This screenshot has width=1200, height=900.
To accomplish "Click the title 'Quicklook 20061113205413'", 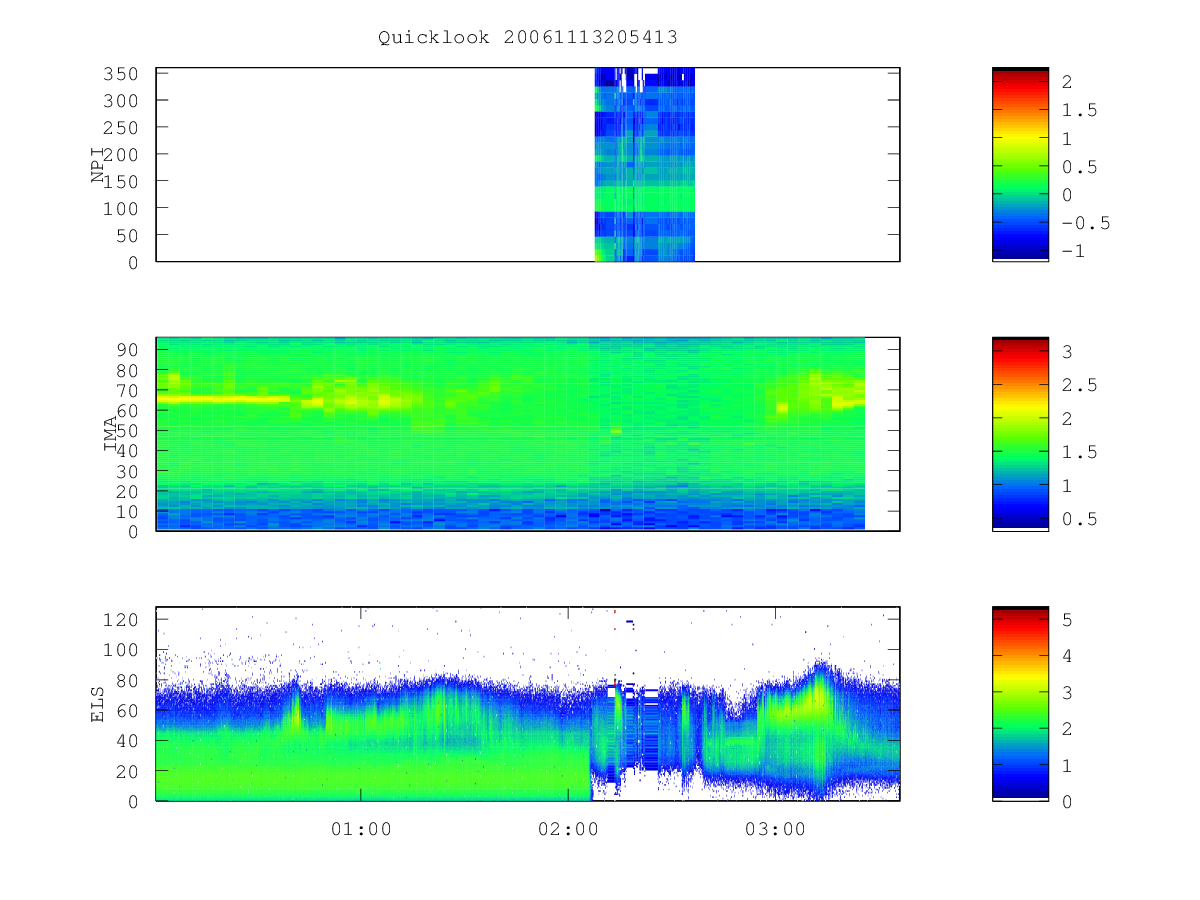I will click(528, 38).
